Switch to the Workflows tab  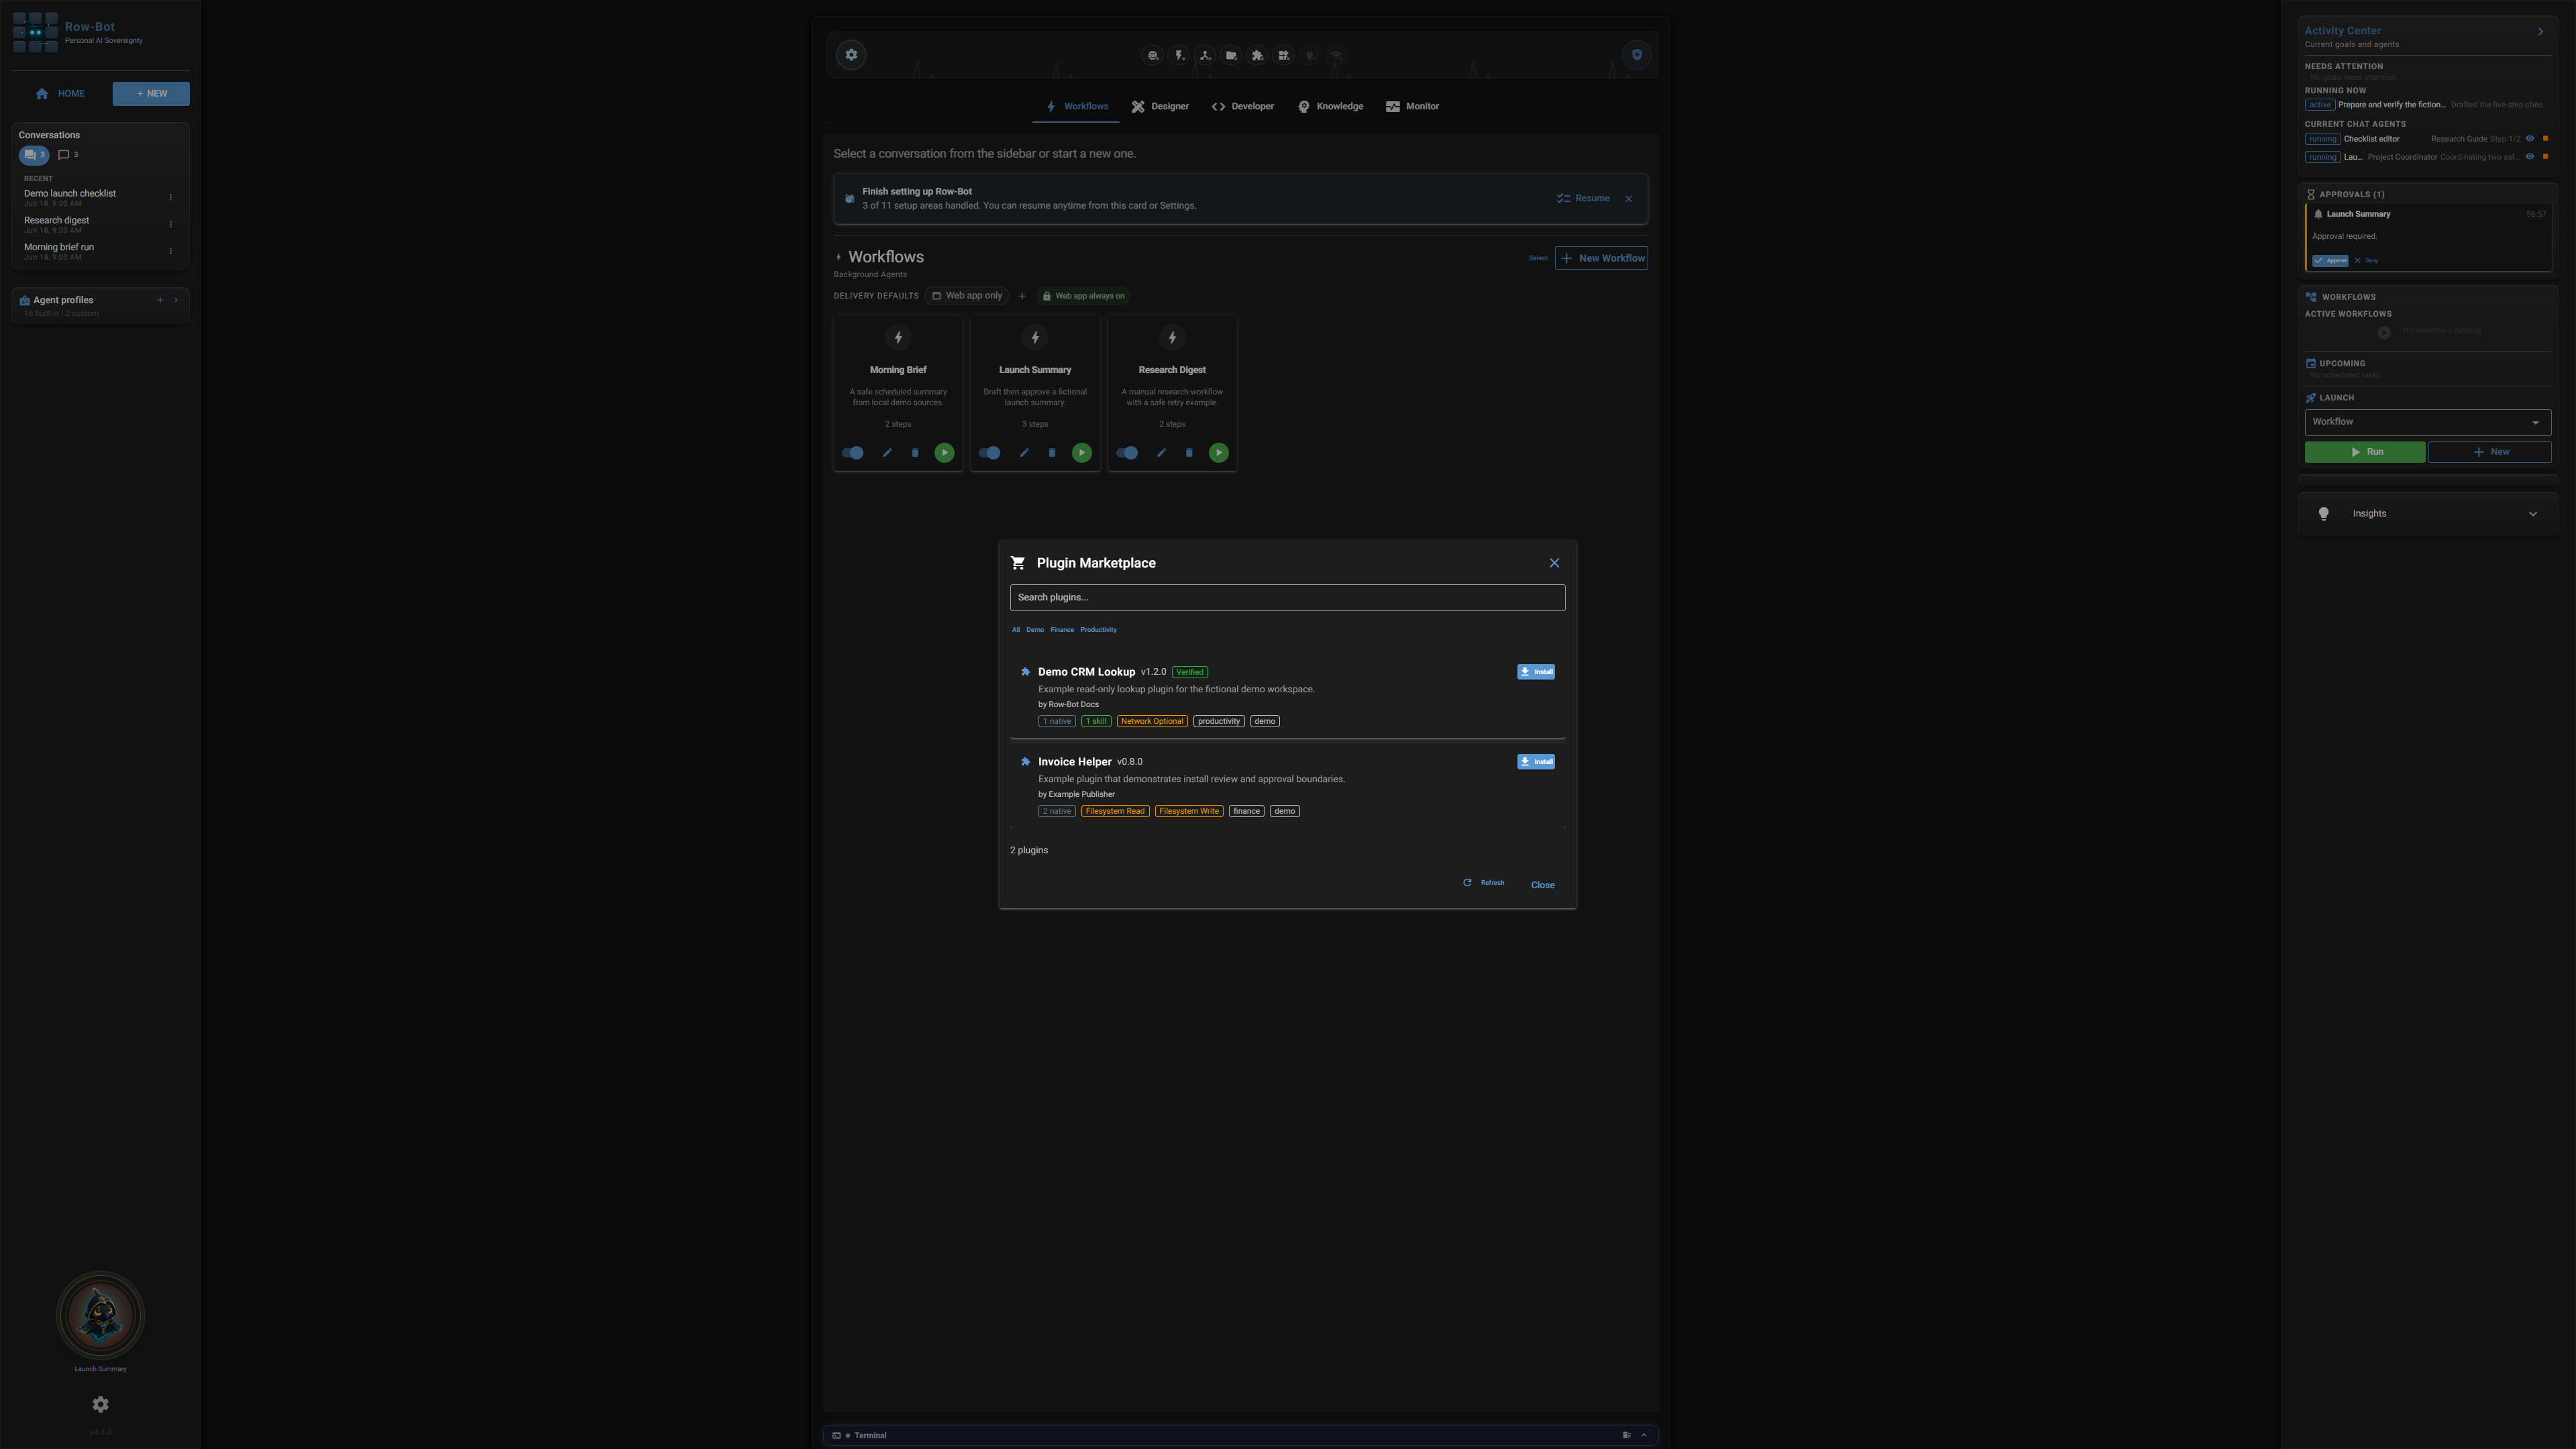click(1076, 106)
